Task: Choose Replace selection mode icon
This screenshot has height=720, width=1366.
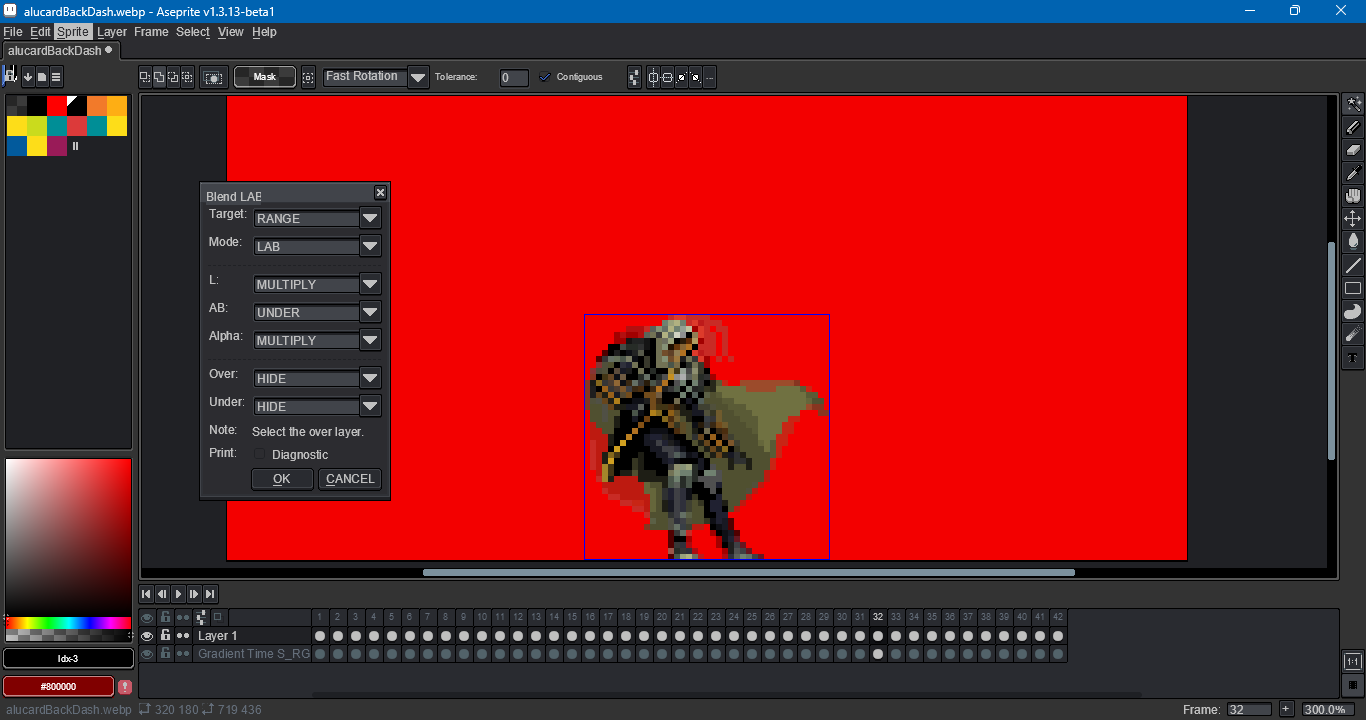Action: click(145, 76)
